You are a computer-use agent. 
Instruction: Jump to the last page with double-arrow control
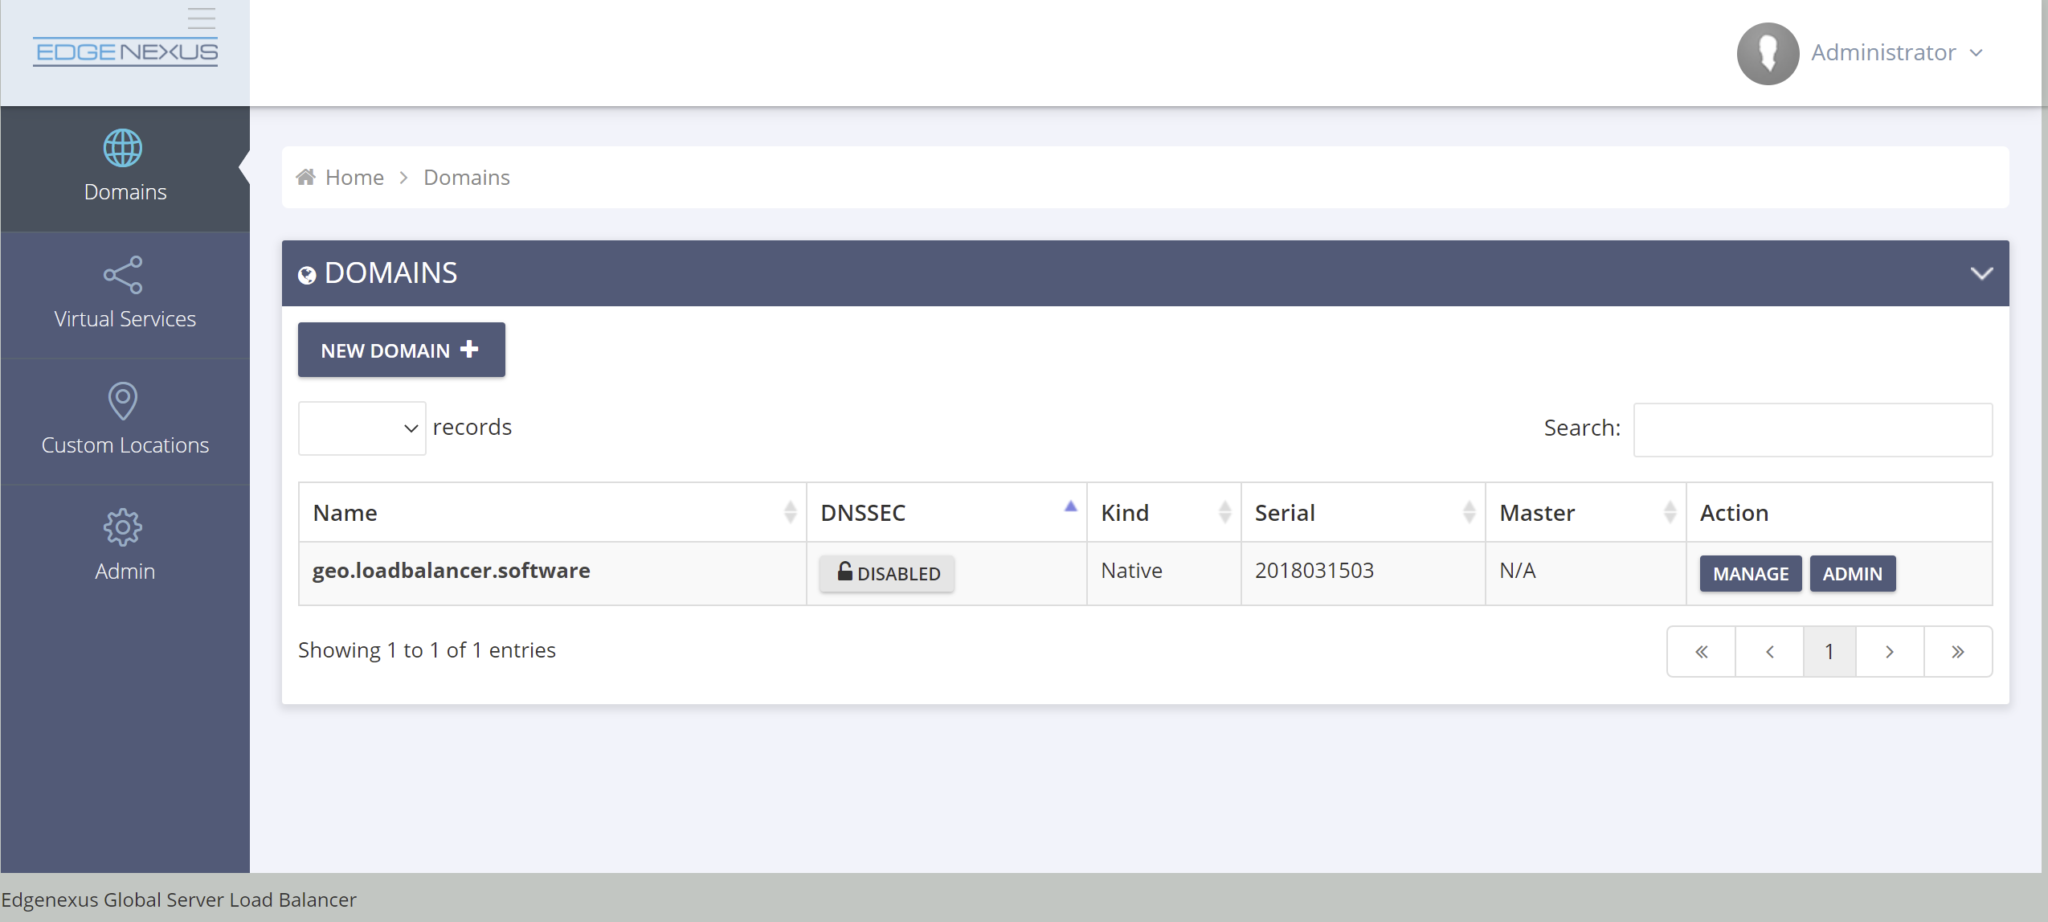1956,651
